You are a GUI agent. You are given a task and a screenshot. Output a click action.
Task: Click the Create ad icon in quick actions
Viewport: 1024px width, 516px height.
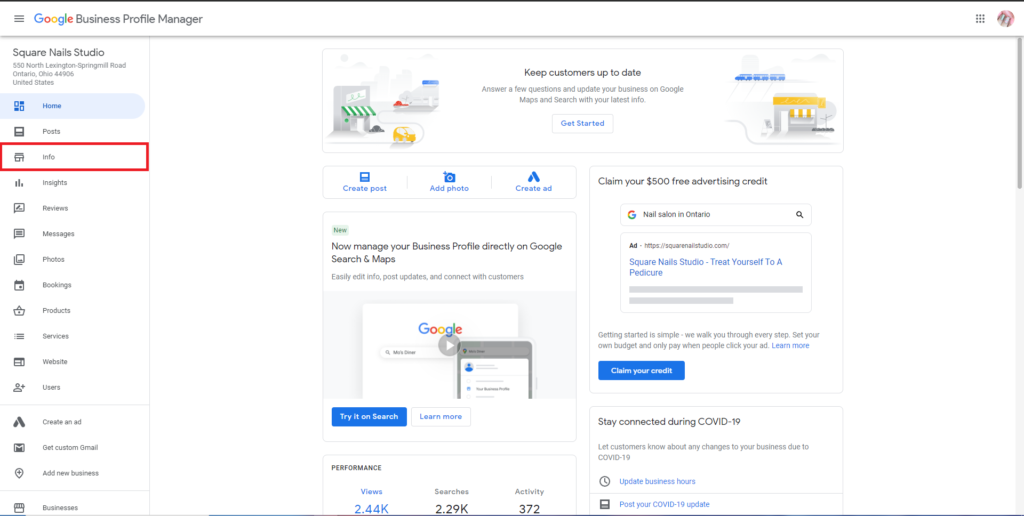coord(534,177)
